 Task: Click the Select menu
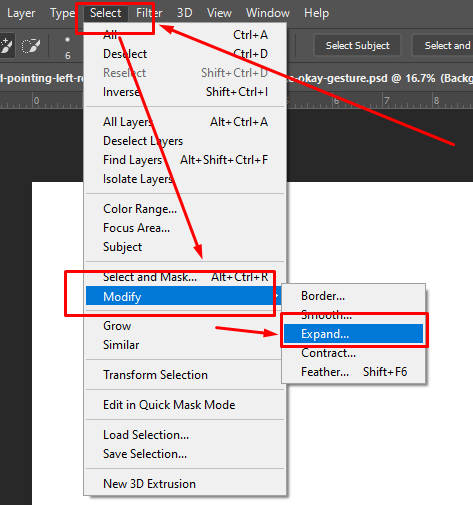click(105, 13)
